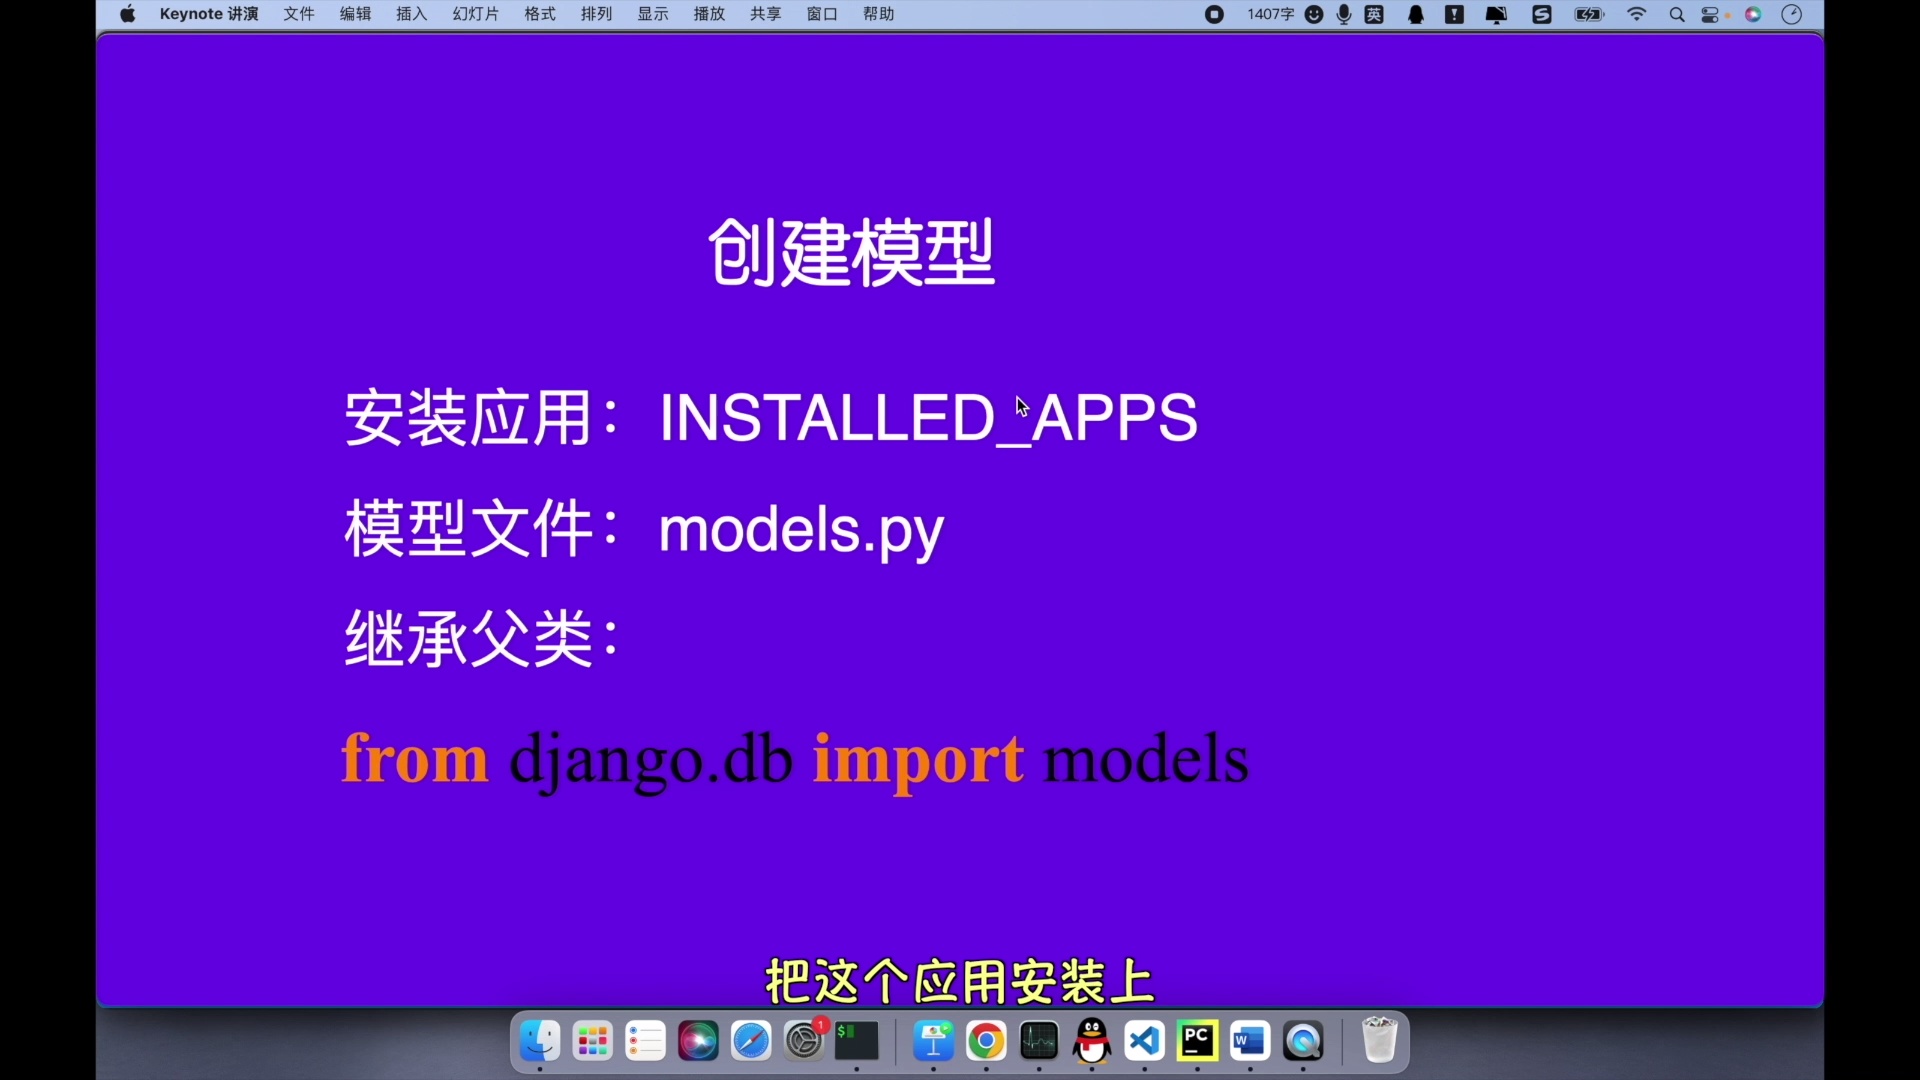
Task: Open QuickTime Player in the Dock
Action: click(x=1304, y=1042)
